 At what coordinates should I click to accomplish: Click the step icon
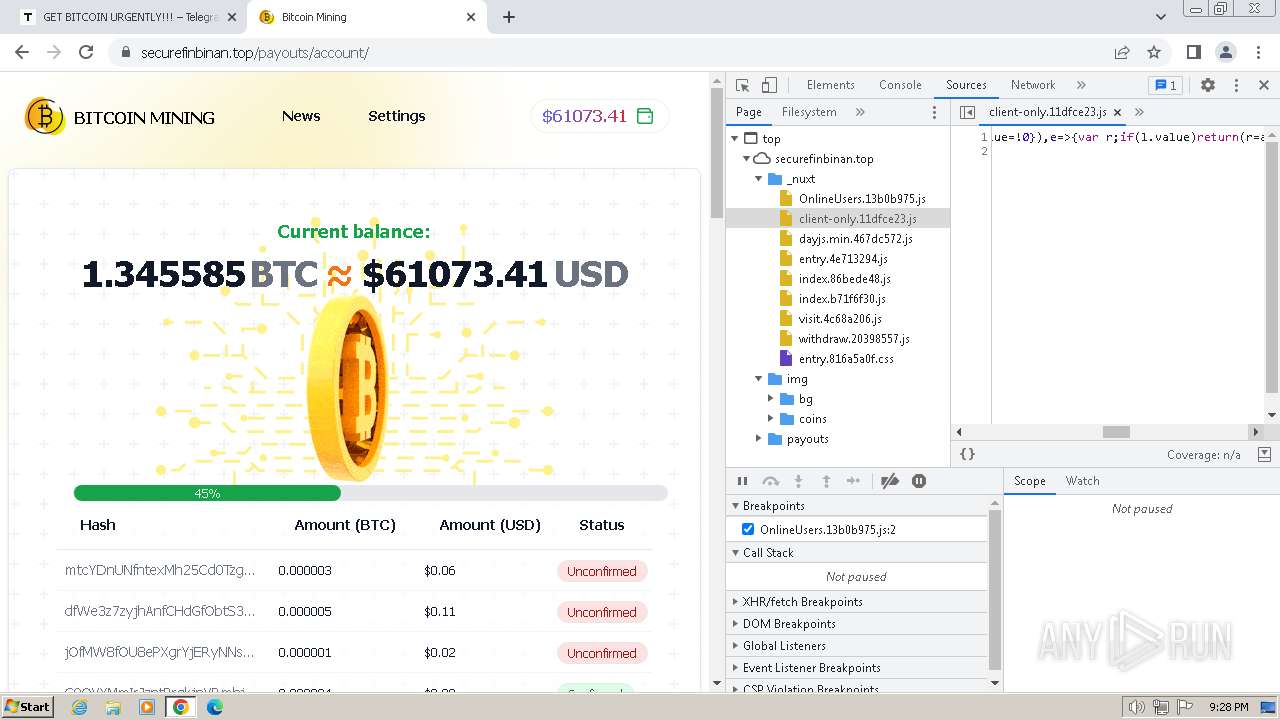(x=853, y=481)
